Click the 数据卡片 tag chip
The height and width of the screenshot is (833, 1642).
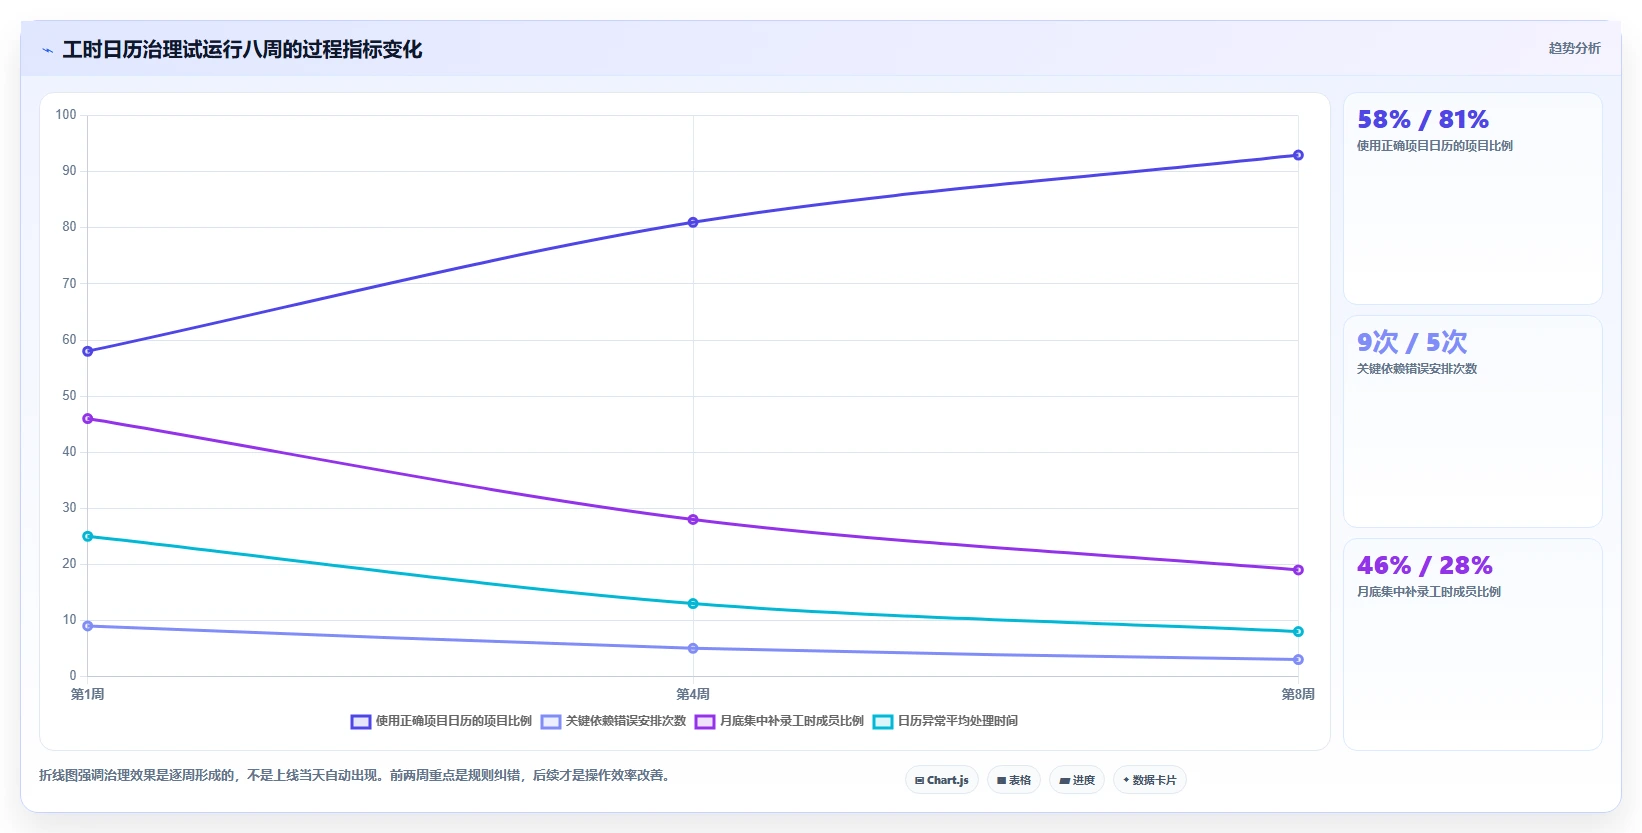pyautogui.click(x=1150, y=780)
